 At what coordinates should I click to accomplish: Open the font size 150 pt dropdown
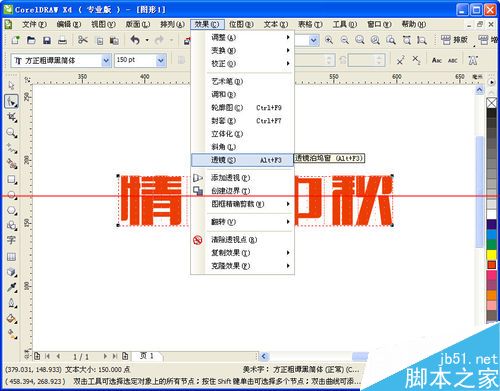point(161,61)
